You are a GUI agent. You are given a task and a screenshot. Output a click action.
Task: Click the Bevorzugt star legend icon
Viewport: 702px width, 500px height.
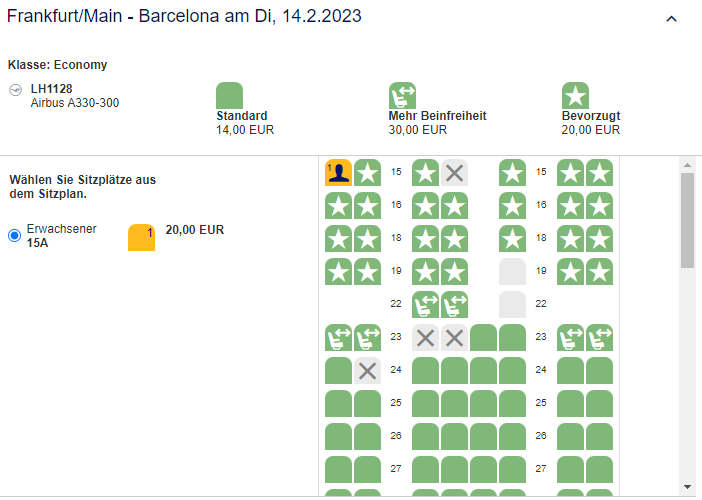[x=575, y=95]
